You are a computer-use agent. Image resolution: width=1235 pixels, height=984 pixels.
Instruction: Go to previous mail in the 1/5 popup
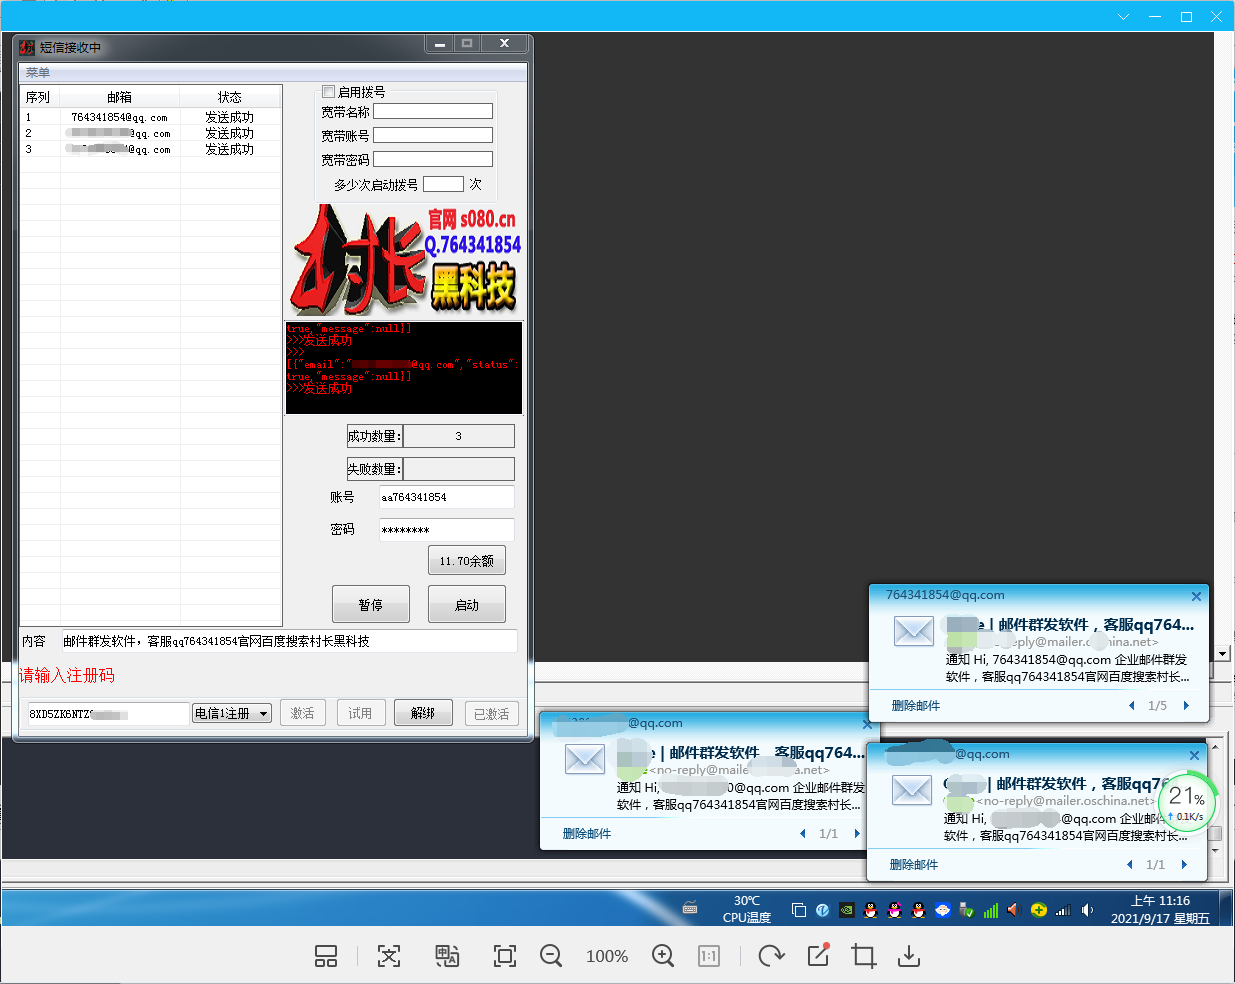point(1131,705)
